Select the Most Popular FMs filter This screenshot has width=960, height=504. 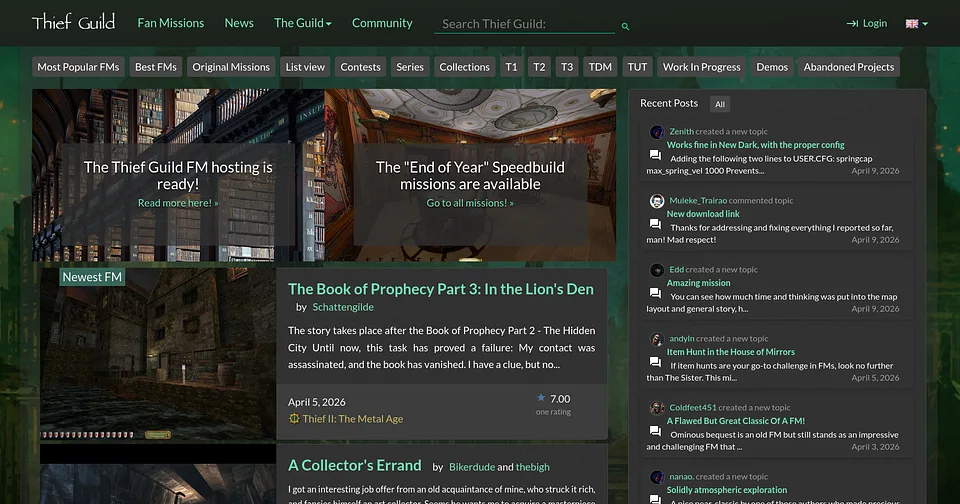[78, 67]
